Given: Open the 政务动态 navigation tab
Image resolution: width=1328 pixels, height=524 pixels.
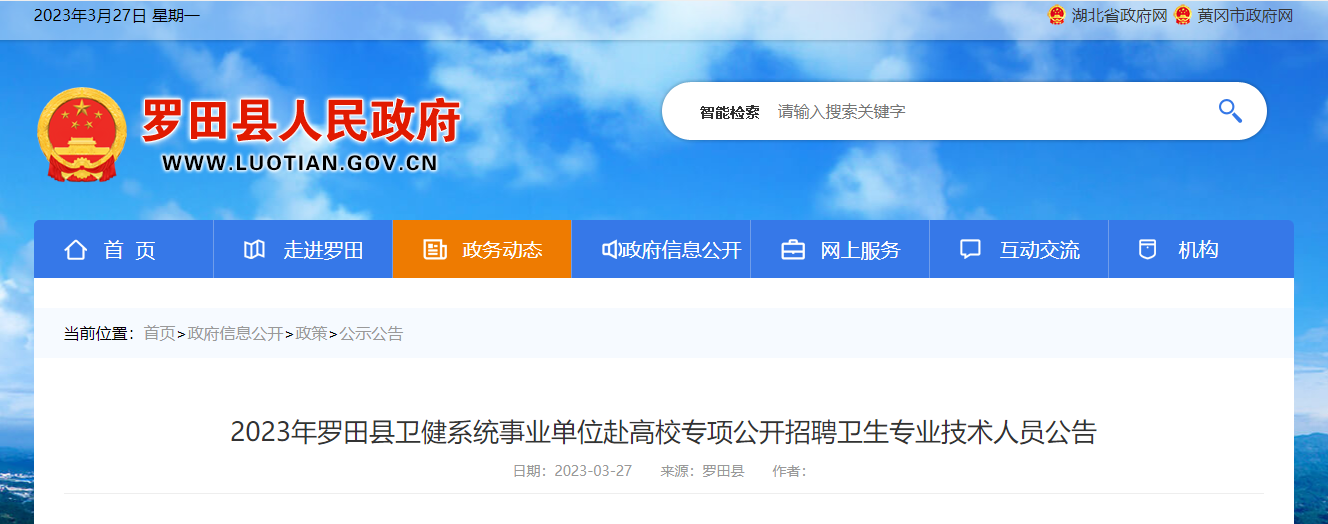Looking at the screenshot, I should point(482,249).
